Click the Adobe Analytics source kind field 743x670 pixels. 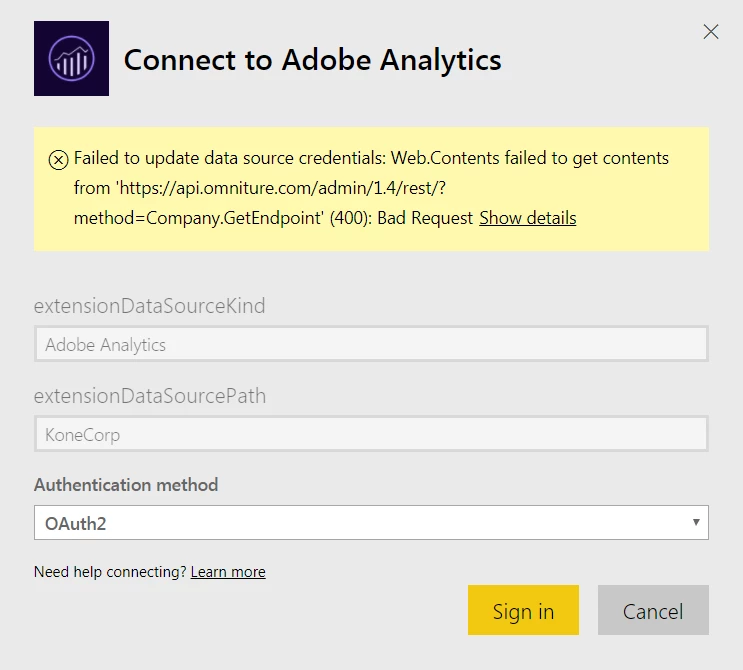pyautogui.click(x=371, y=344)
